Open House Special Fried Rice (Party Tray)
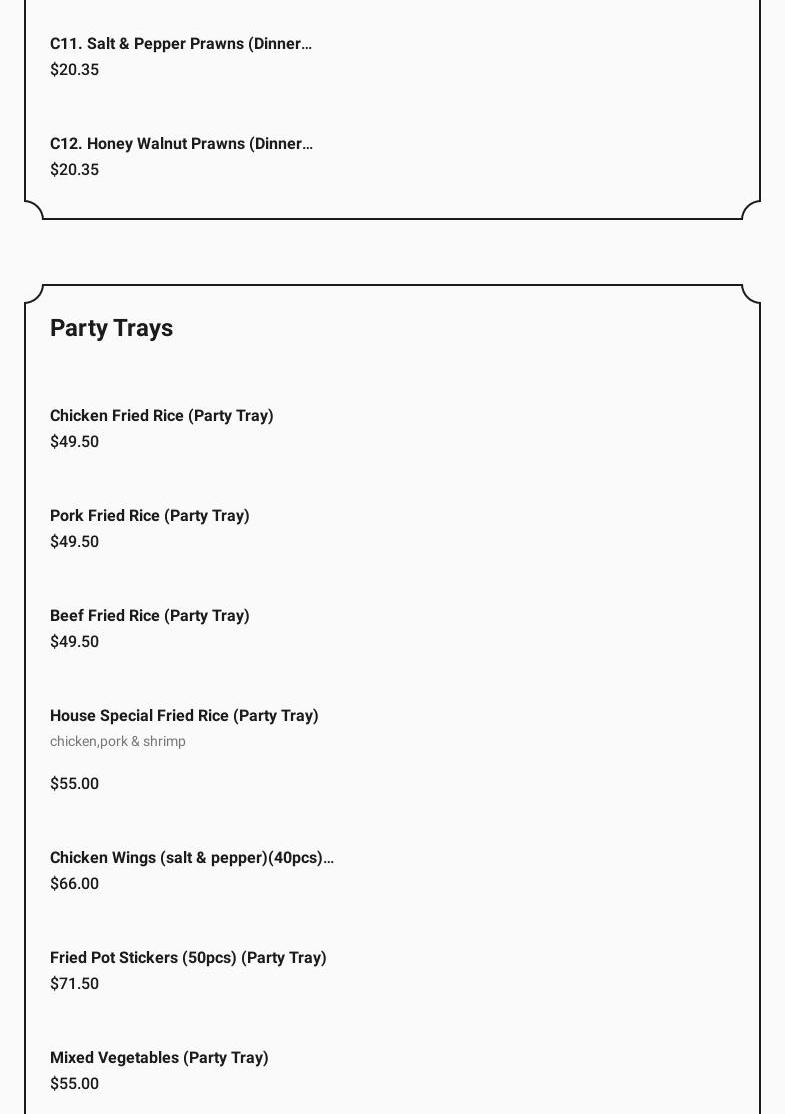This screenshot has height=1114, width=785. coord(184,716)
